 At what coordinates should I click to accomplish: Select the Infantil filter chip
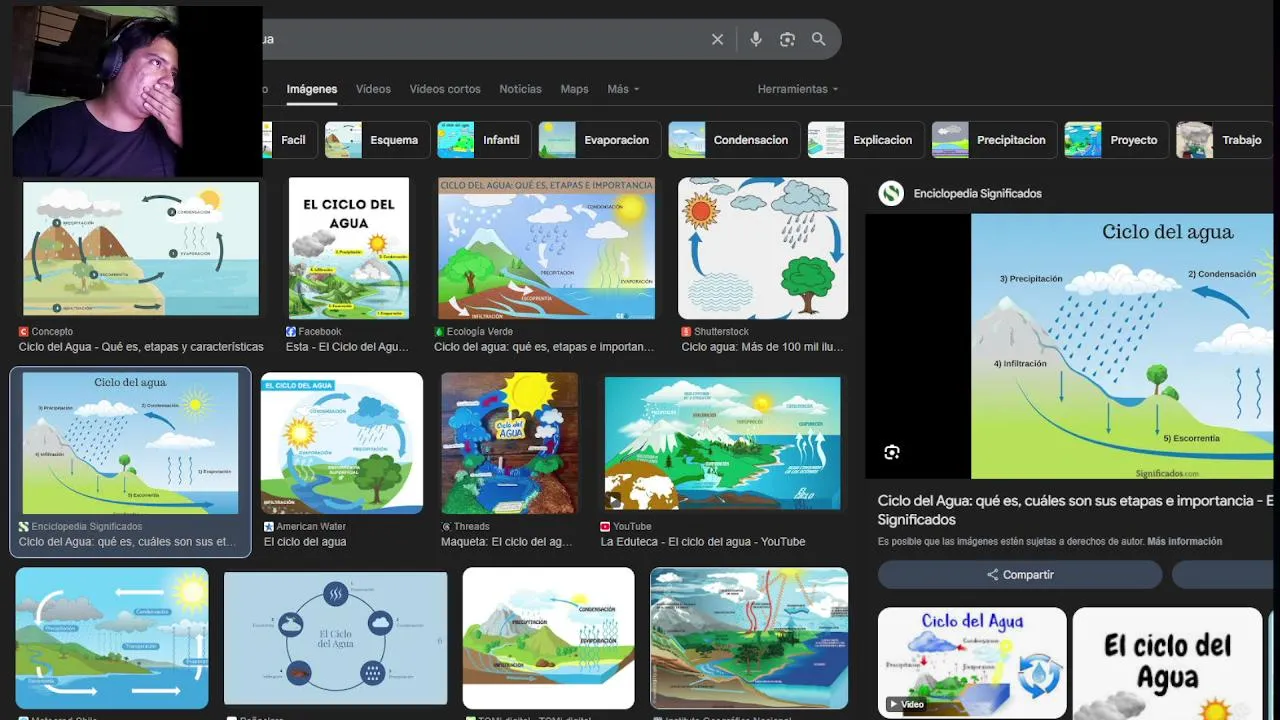[x=485, y=140]
